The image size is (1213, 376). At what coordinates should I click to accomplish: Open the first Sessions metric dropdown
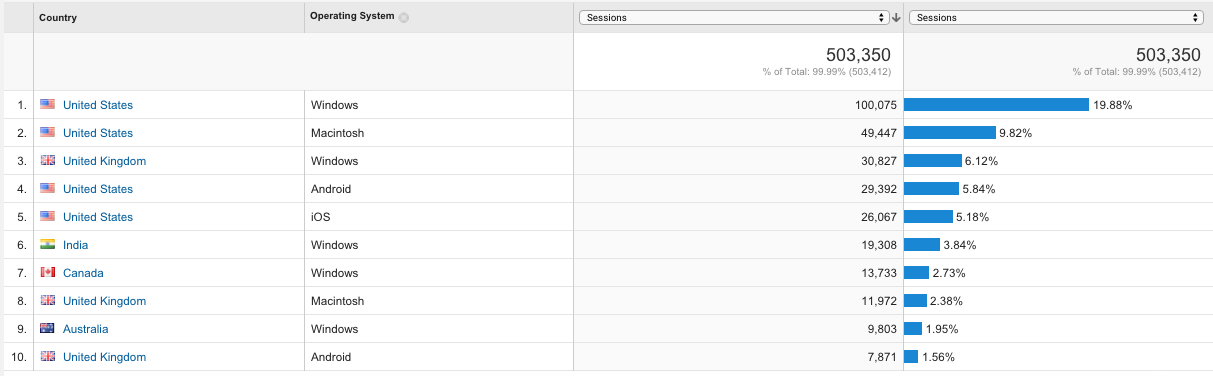point(734,17)
